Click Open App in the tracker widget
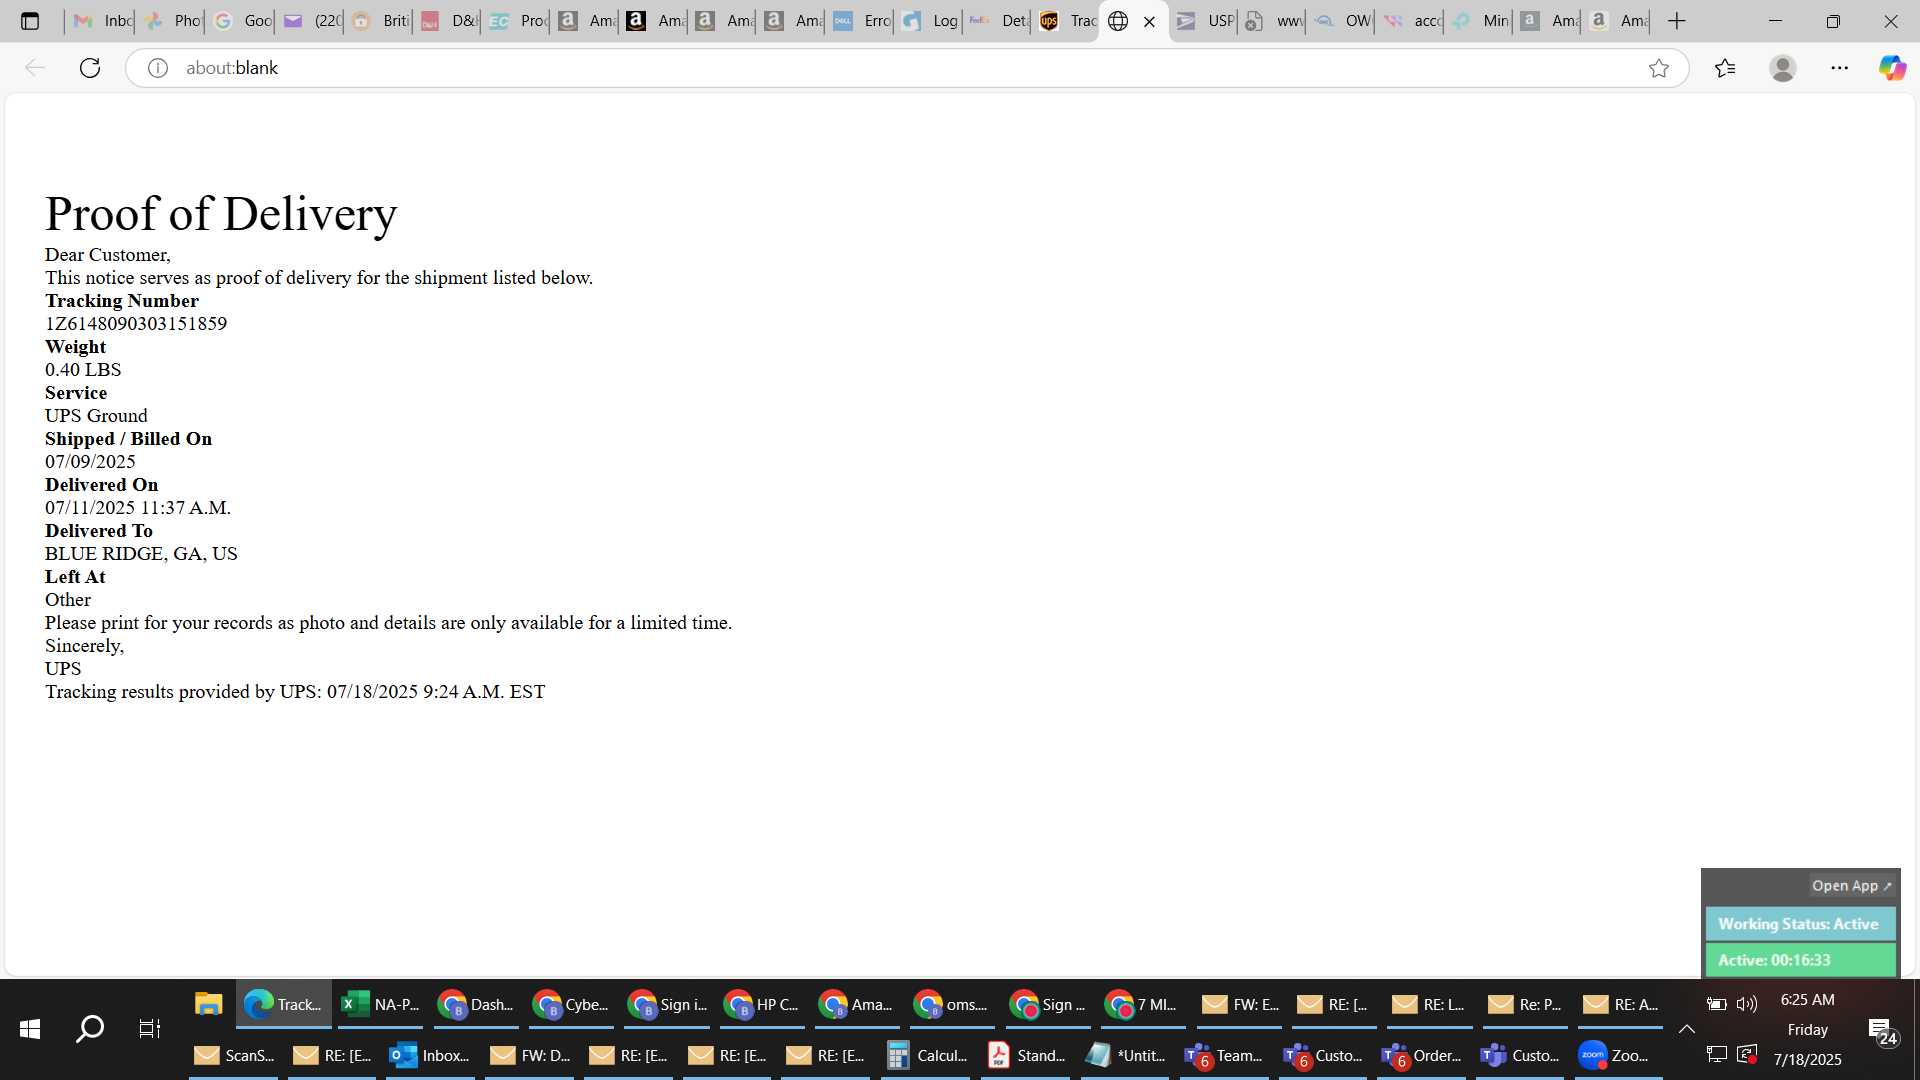Image resolution: width=1920 pixels, height=1080 pixels. [1851, 886]
